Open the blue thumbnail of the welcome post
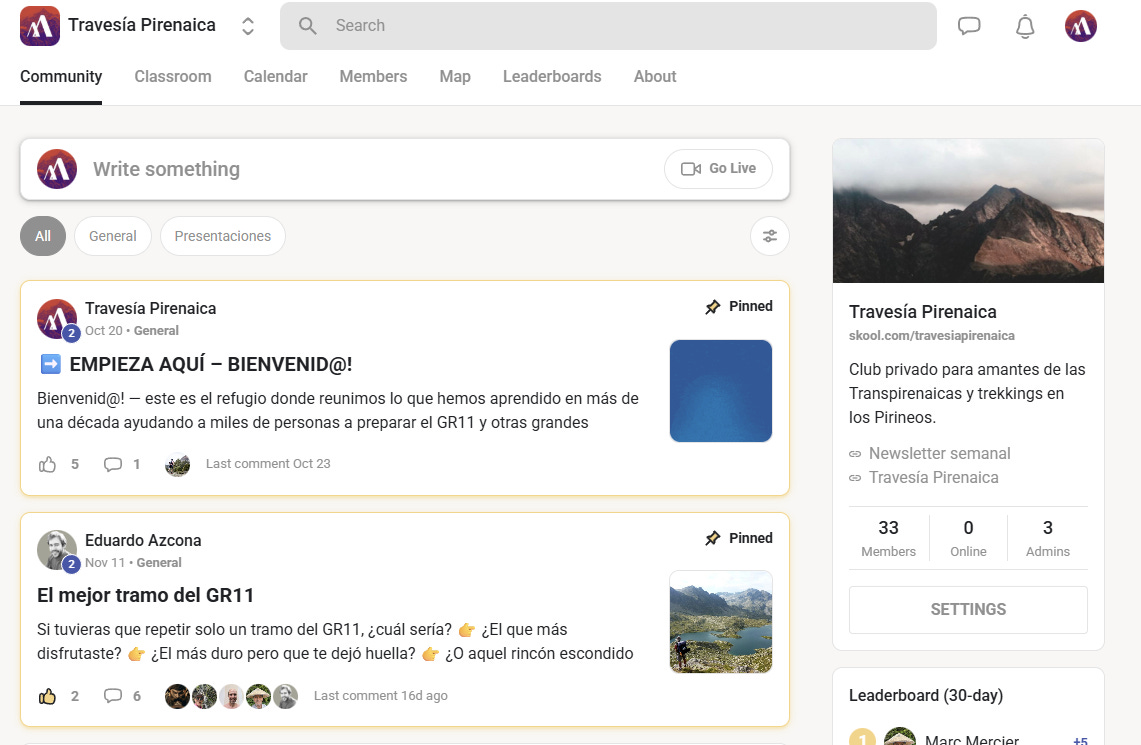Screen dimensions: 1141x745 click(x=720, y=391)
